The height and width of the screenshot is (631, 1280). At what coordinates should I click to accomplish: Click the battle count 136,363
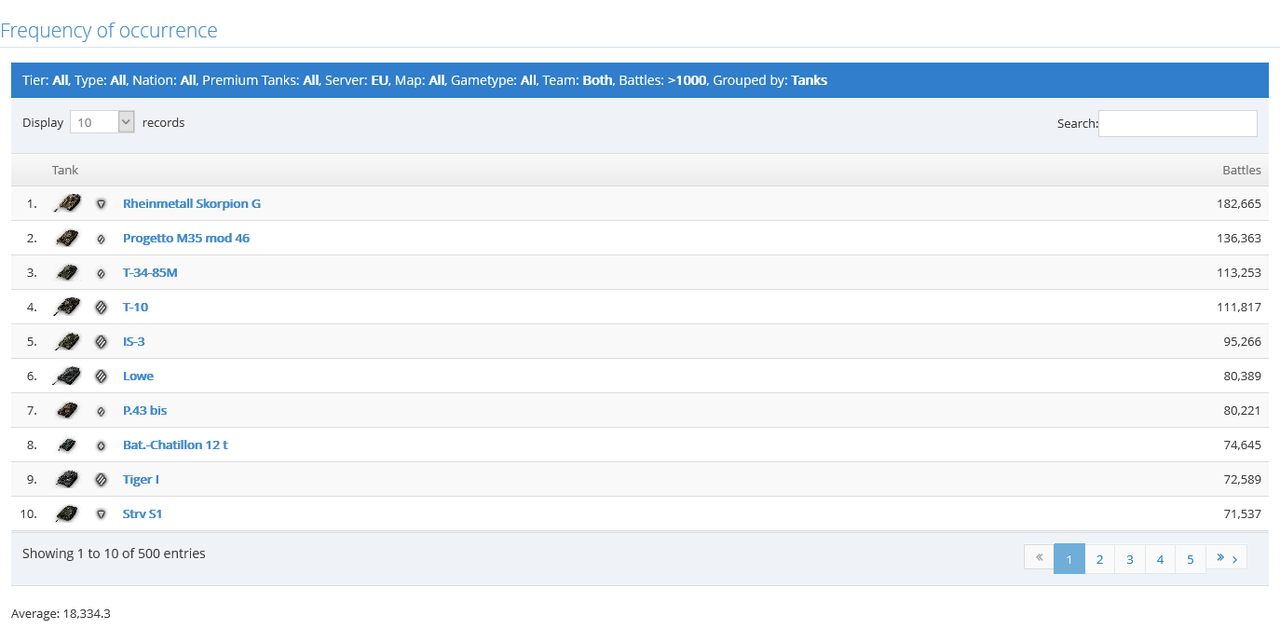(1239, 238)
